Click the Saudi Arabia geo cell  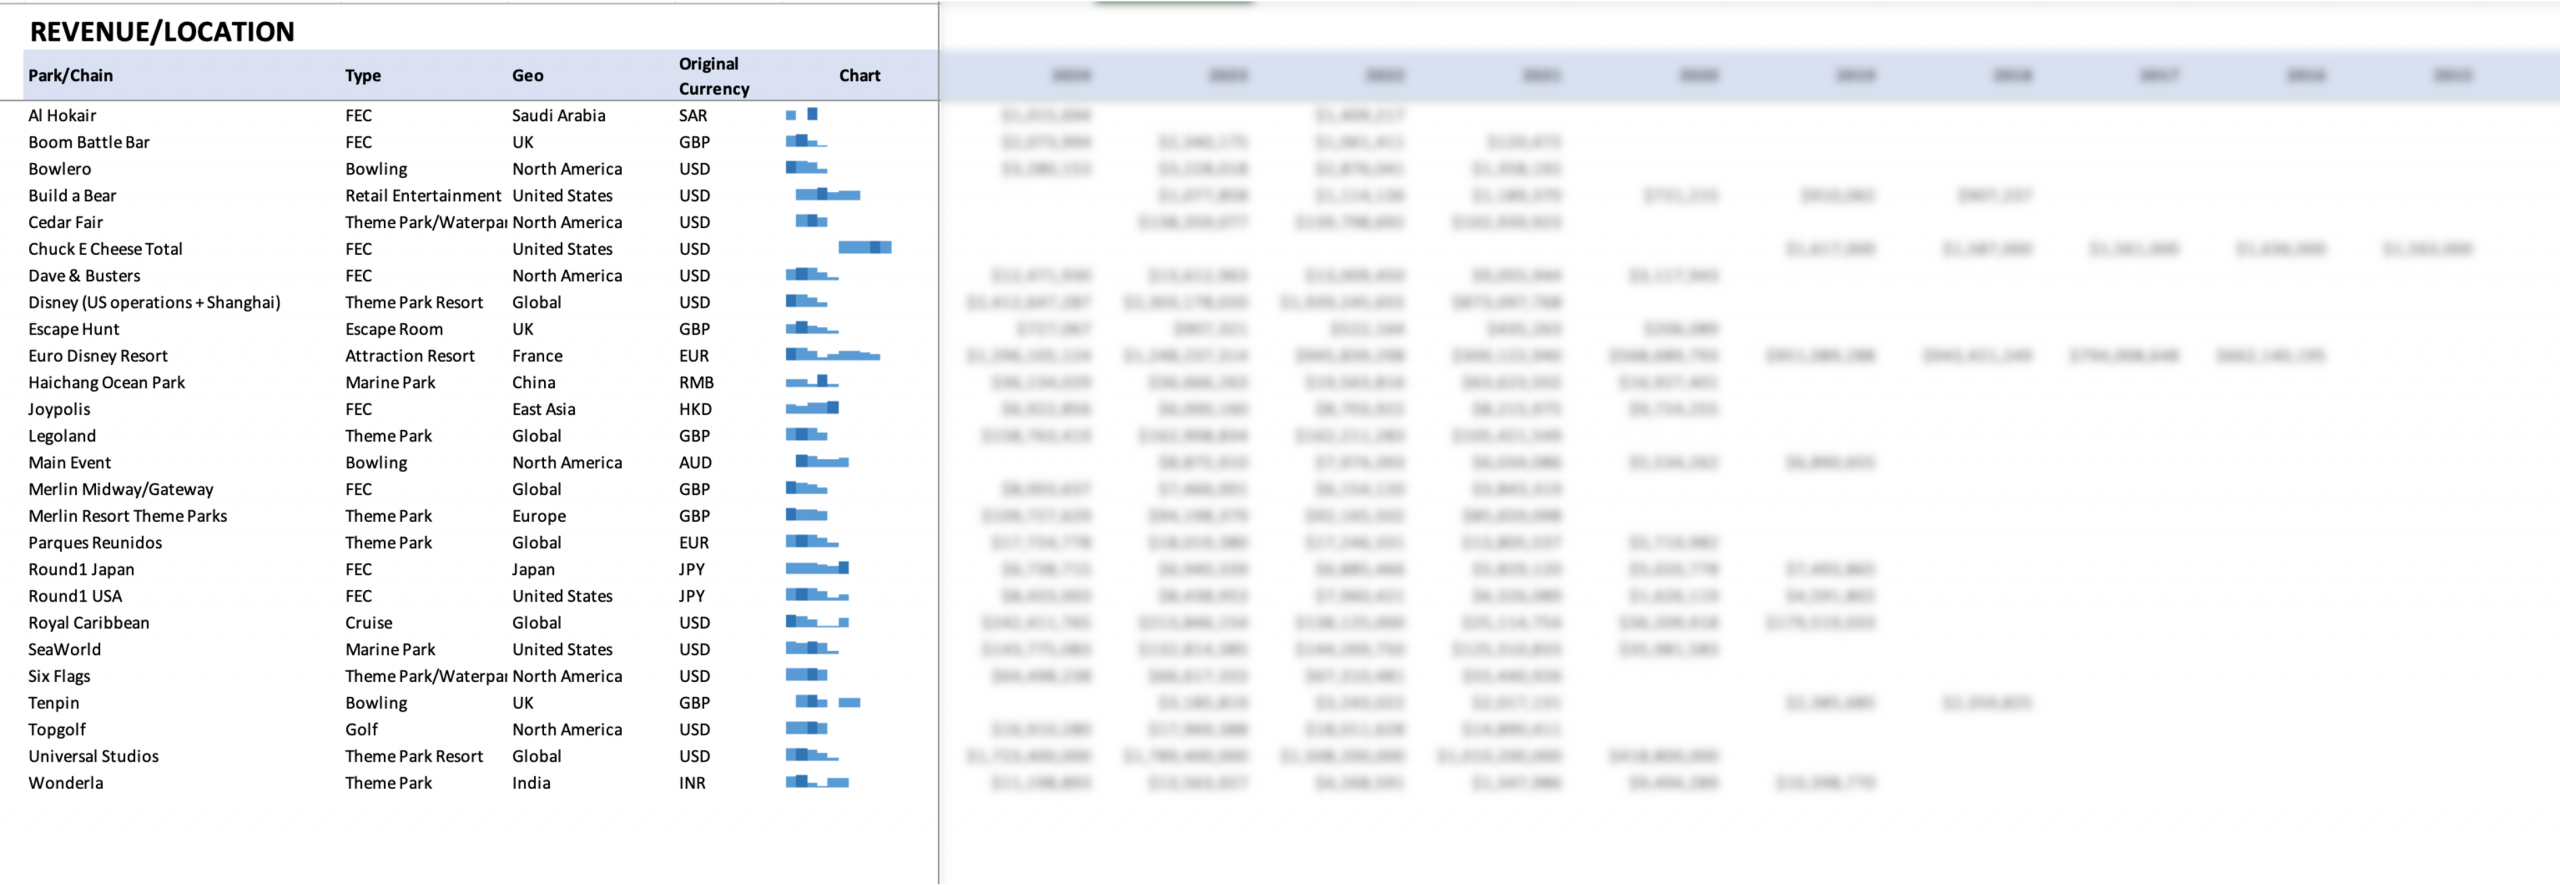tap(558, 115)
